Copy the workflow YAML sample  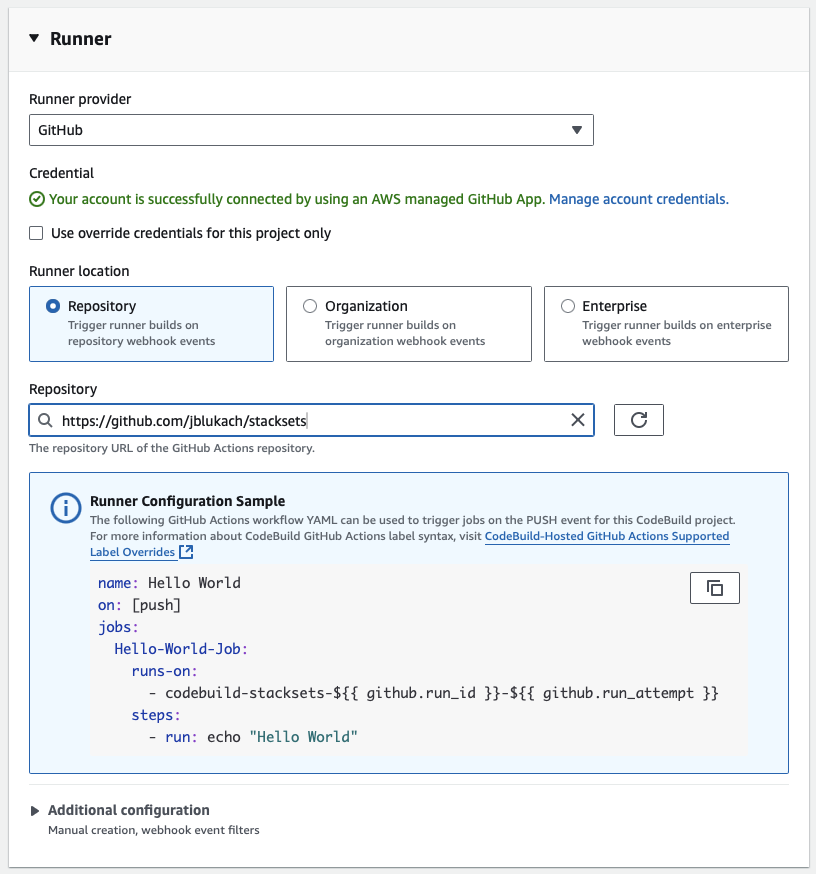pos(714,588)
